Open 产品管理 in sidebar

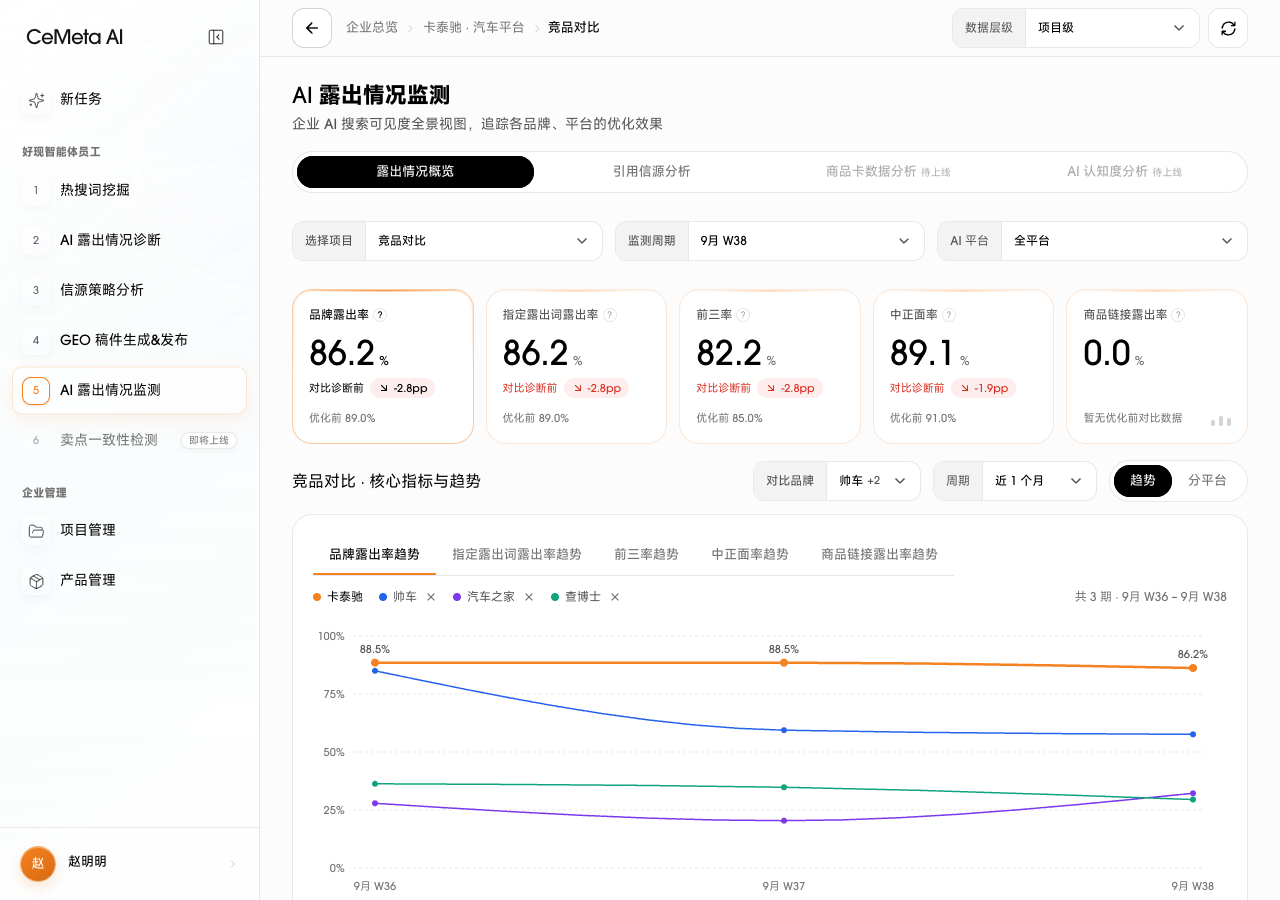click(130, 580)
